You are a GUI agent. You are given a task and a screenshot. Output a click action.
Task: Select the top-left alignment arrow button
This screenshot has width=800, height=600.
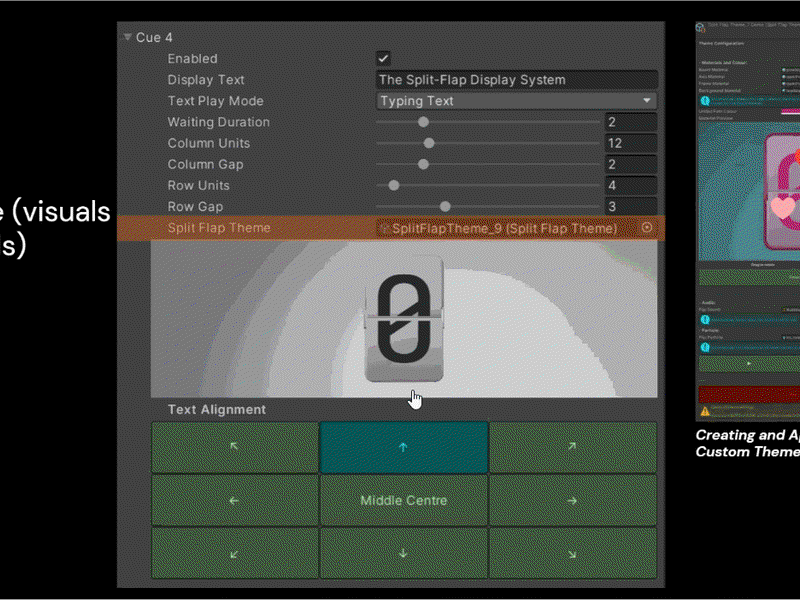tap(235, 447)
